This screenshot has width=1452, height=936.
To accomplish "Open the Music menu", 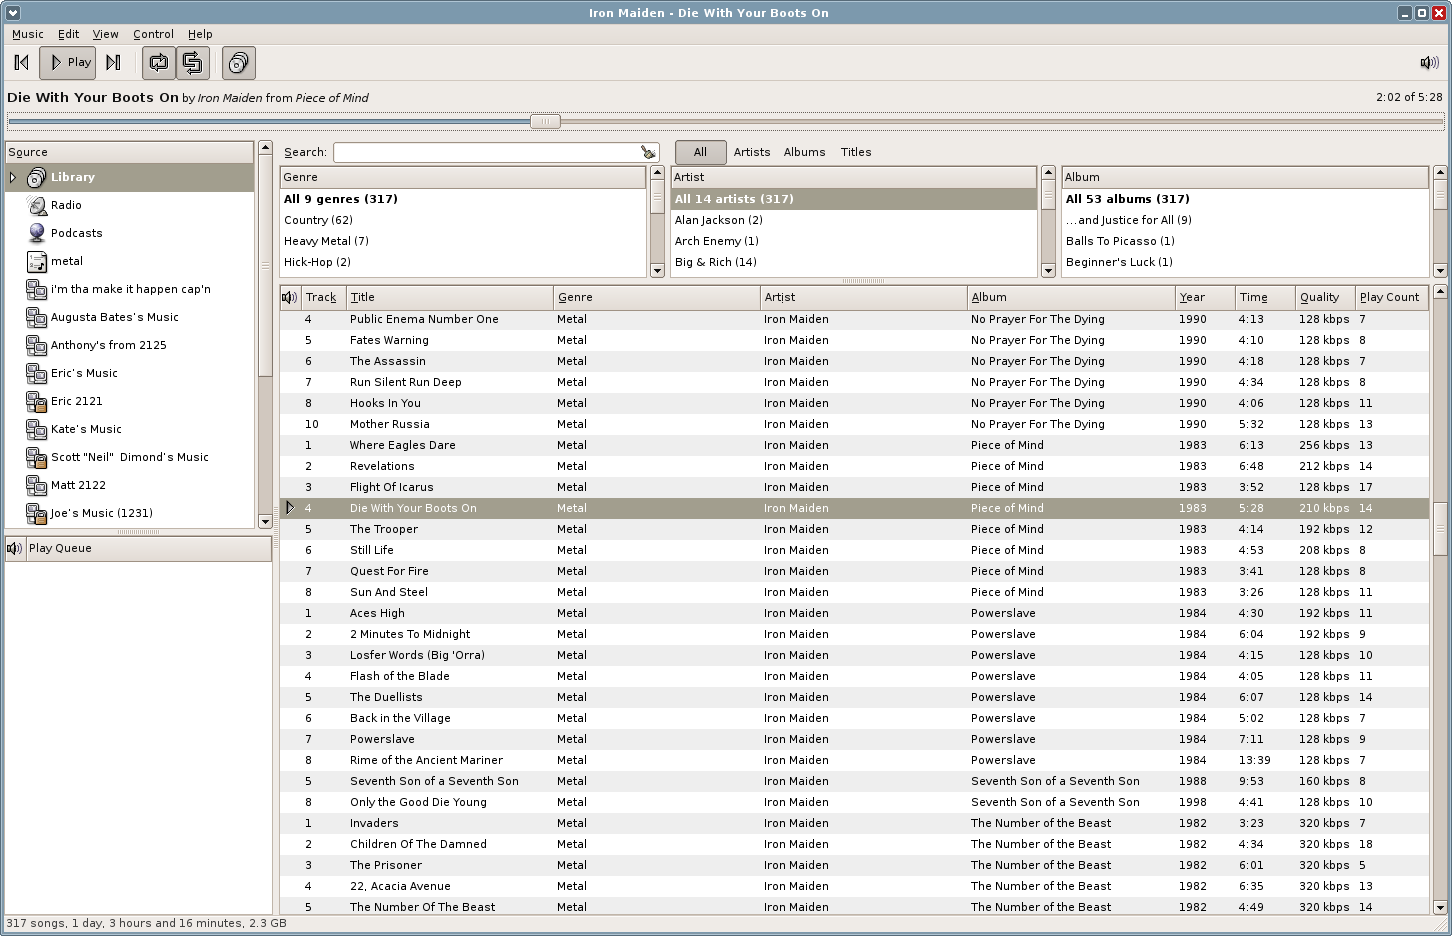I will (28, 34).
